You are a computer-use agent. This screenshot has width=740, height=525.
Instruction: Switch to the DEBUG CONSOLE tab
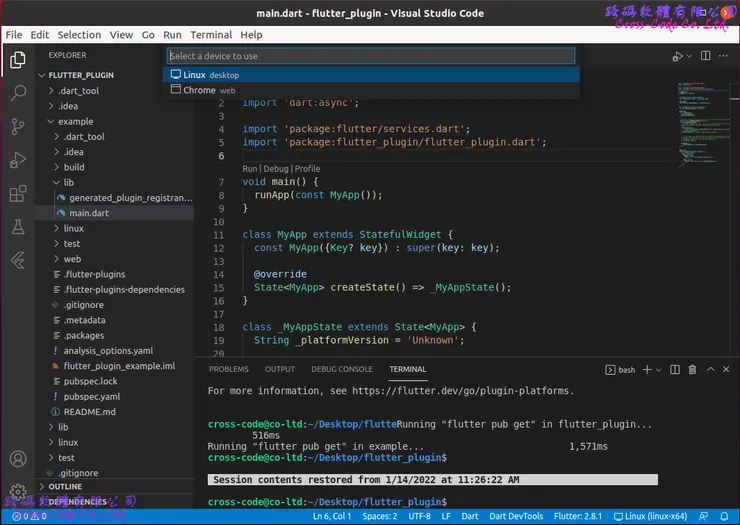[341, 369]
